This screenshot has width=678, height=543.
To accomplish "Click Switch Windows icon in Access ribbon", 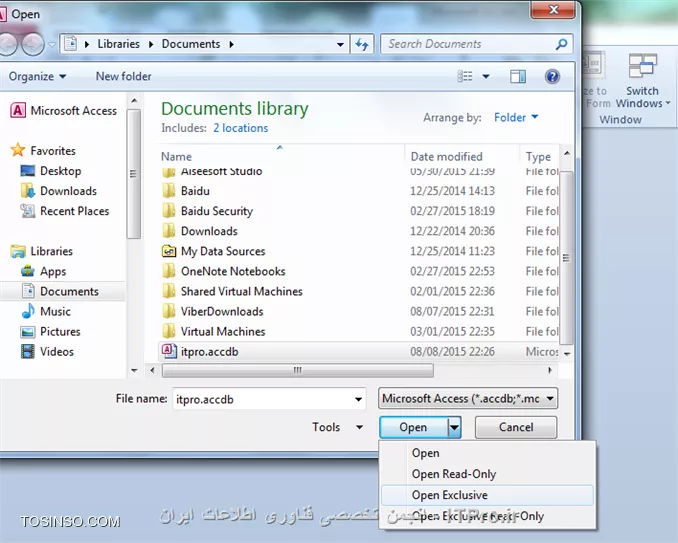I will [643, 66].
